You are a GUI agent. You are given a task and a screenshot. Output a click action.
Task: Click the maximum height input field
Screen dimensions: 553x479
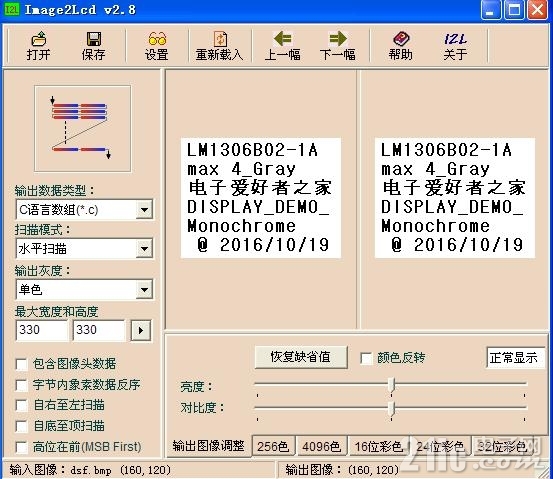99,330
